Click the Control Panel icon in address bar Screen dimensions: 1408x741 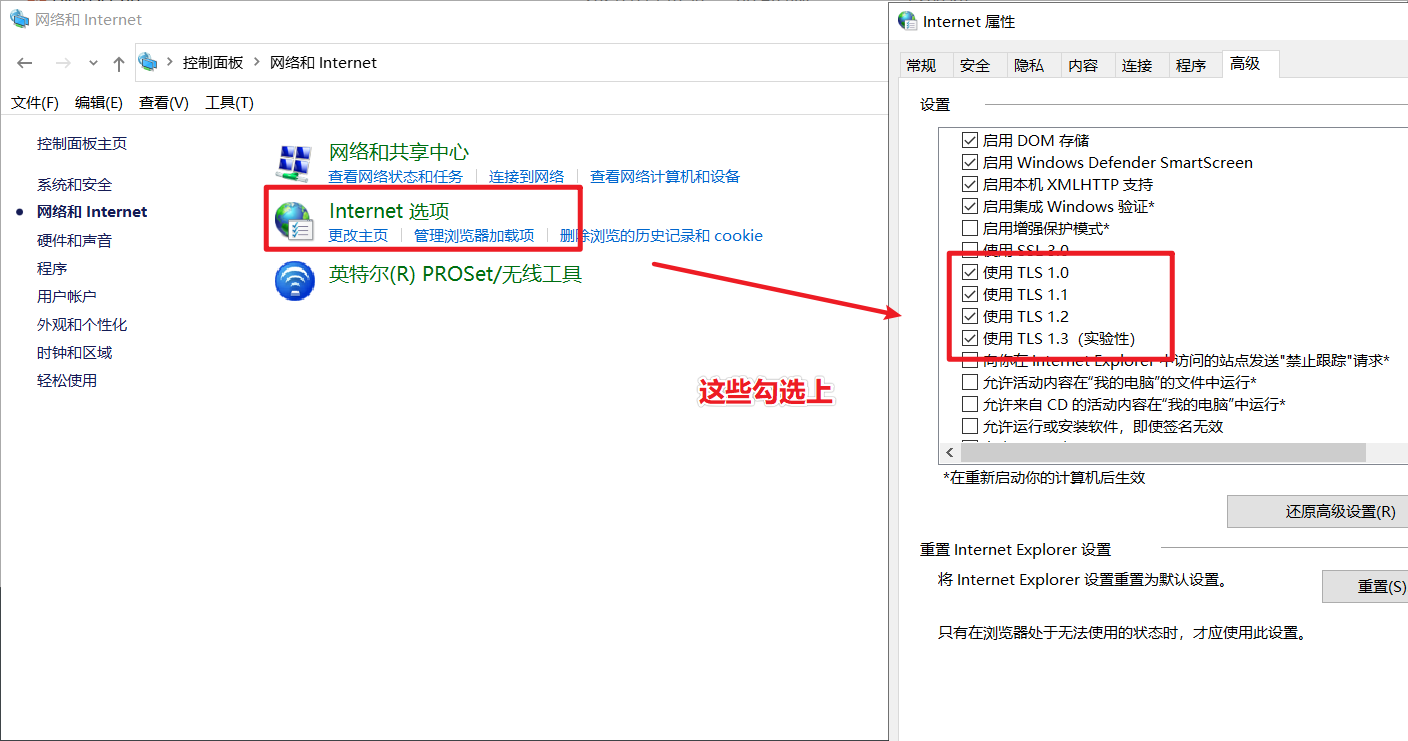148,62
